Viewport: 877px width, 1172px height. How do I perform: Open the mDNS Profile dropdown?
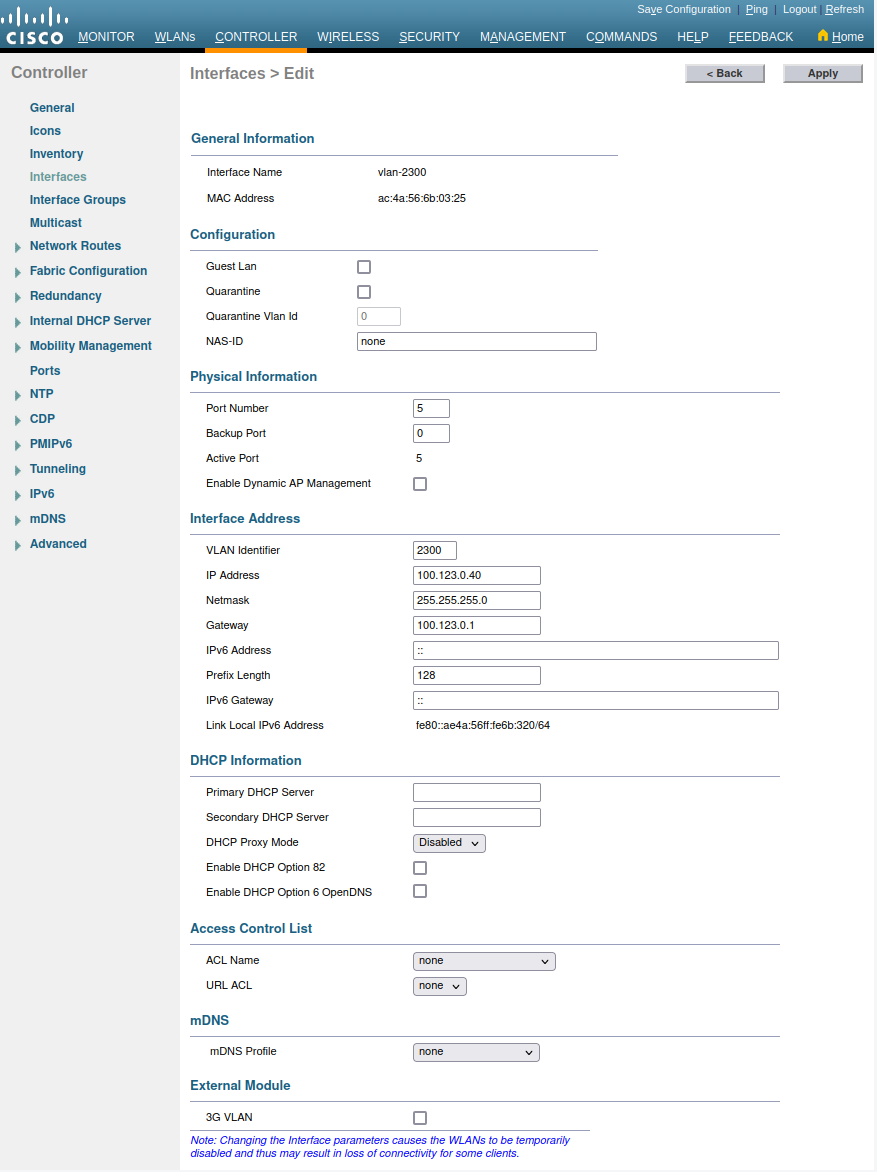coord(476,1052)
